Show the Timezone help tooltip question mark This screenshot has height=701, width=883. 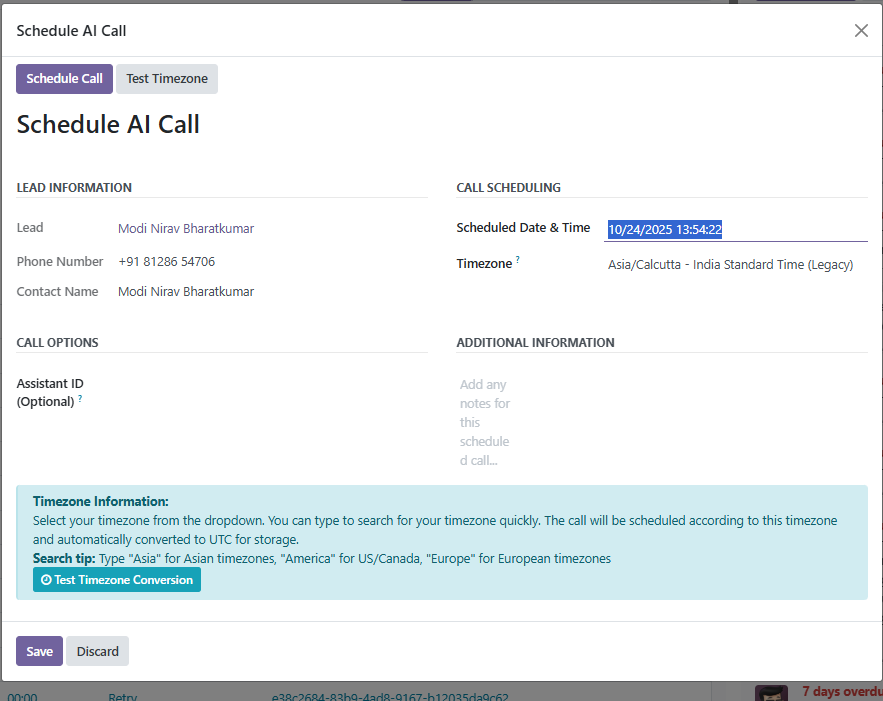click(518, 260)
